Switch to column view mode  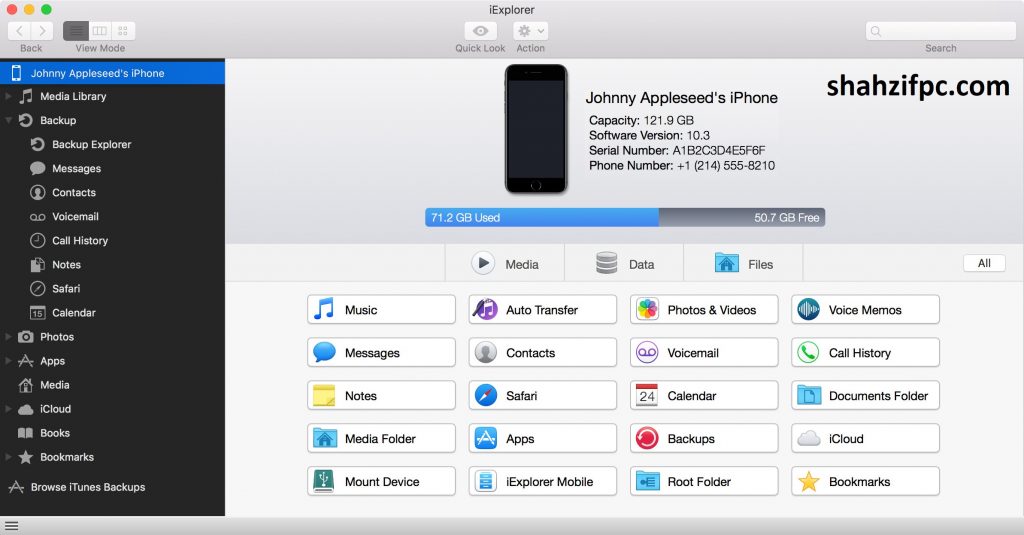click(x=100, y=31)
